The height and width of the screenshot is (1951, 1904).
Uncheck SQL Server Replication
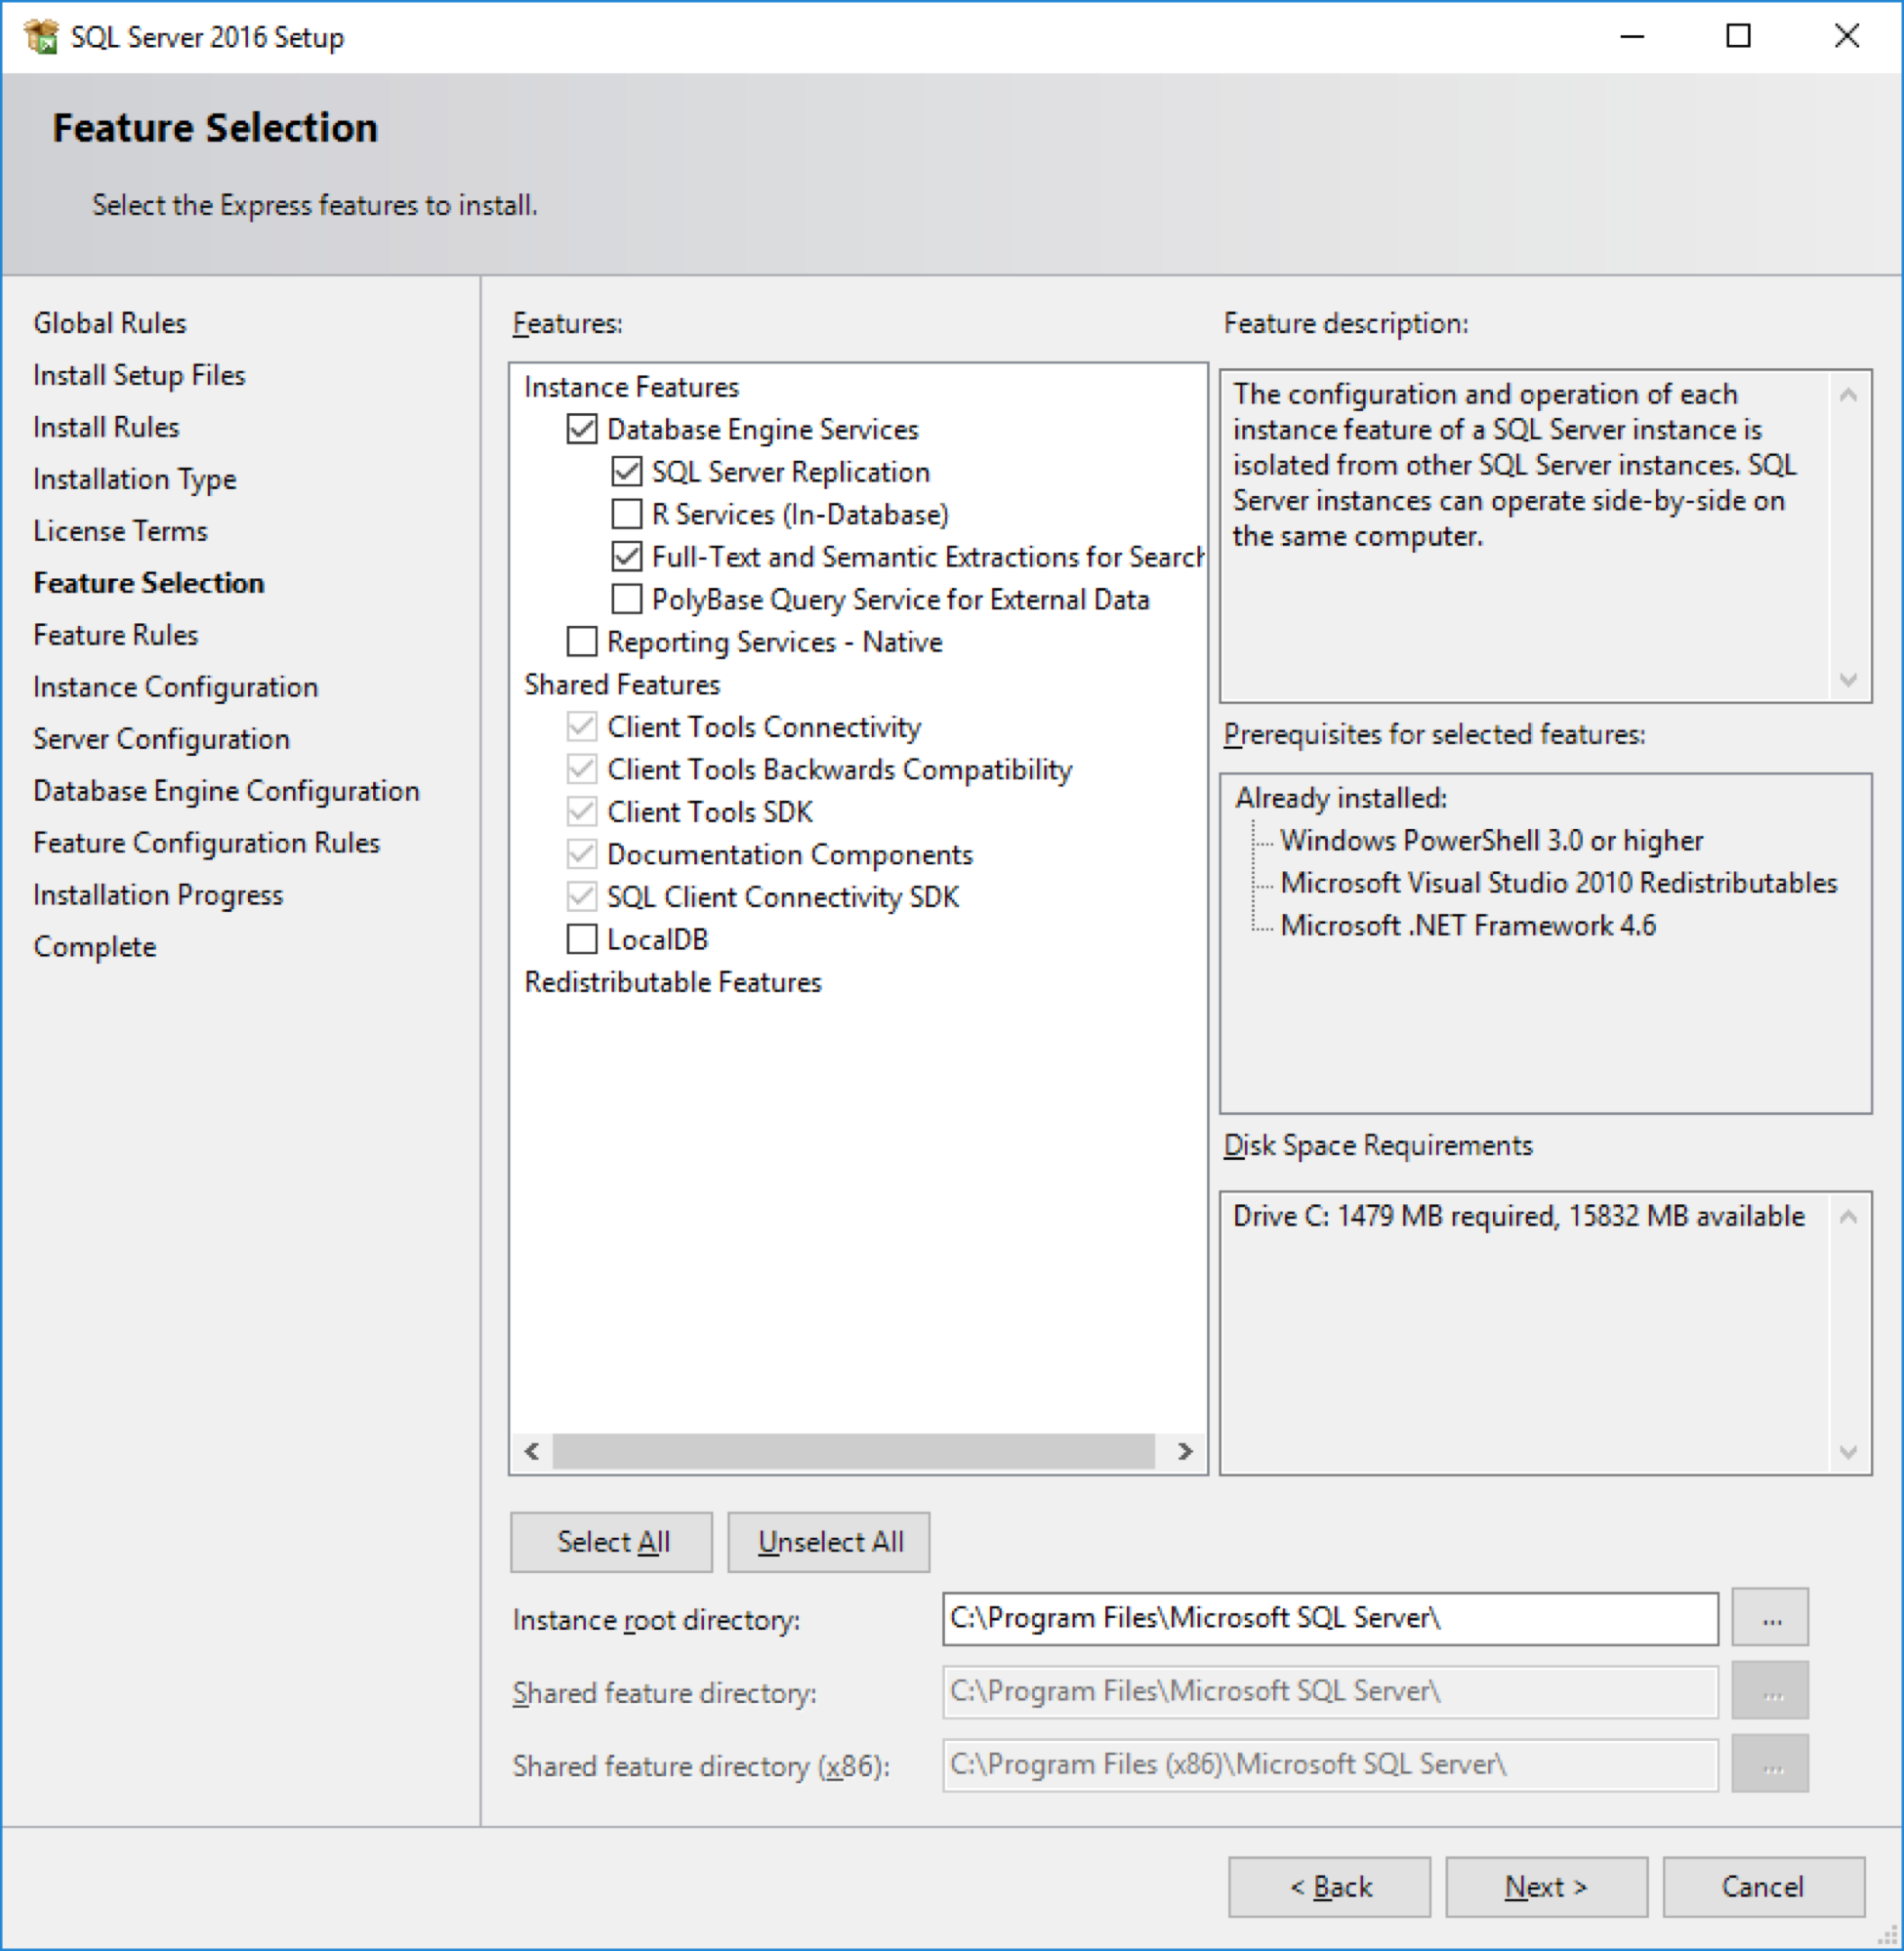(x=626, y=471)
